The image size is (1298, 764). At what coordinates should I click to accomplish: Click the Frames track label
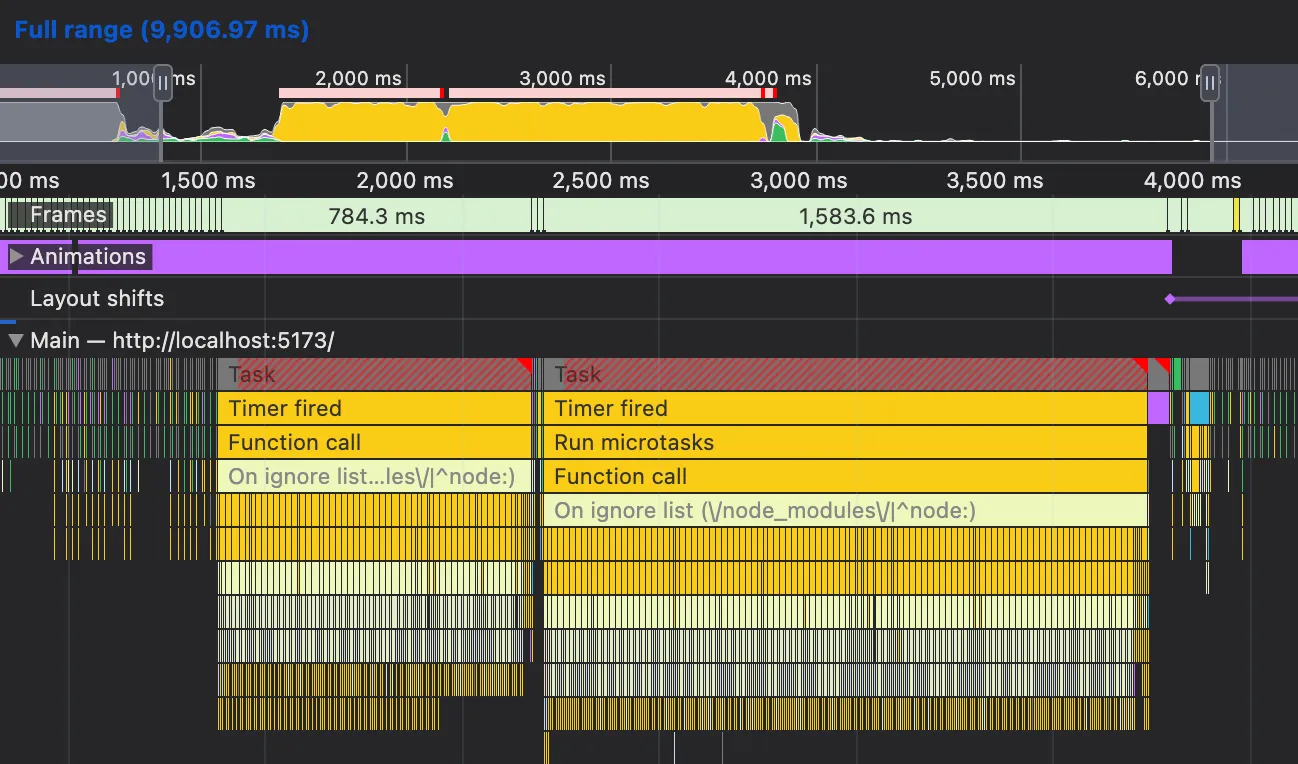tap(68, 216)
